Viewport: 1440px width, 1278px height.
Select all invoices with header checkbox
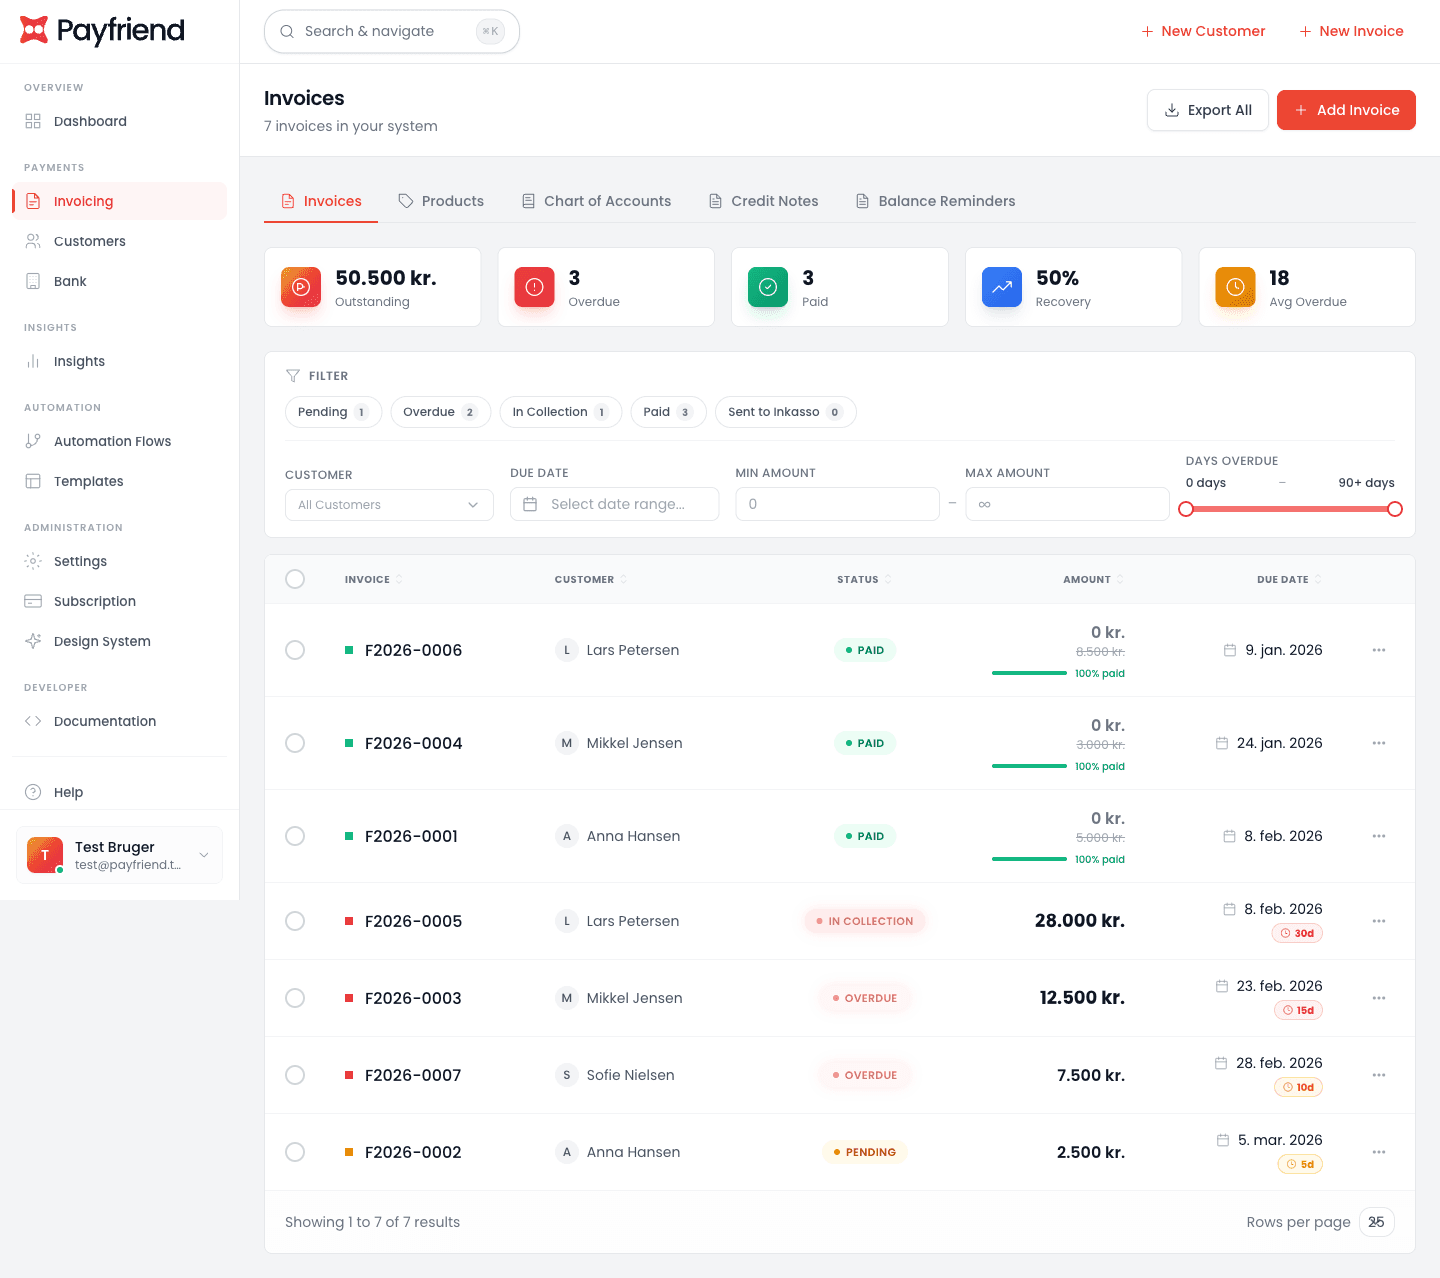(x=295, y=579)
